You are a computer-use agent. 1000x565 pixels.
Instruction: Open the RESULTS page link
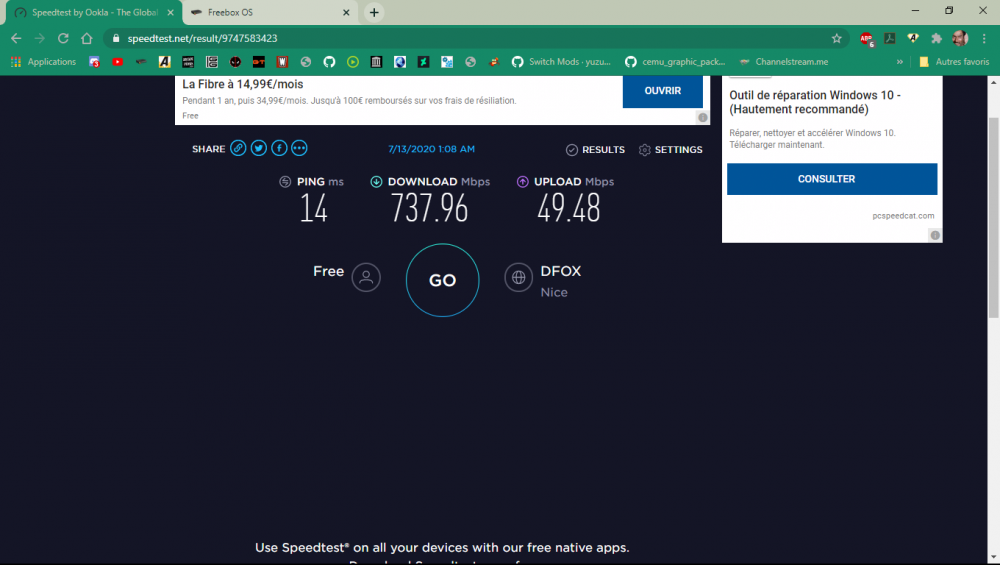pos(595,150)
